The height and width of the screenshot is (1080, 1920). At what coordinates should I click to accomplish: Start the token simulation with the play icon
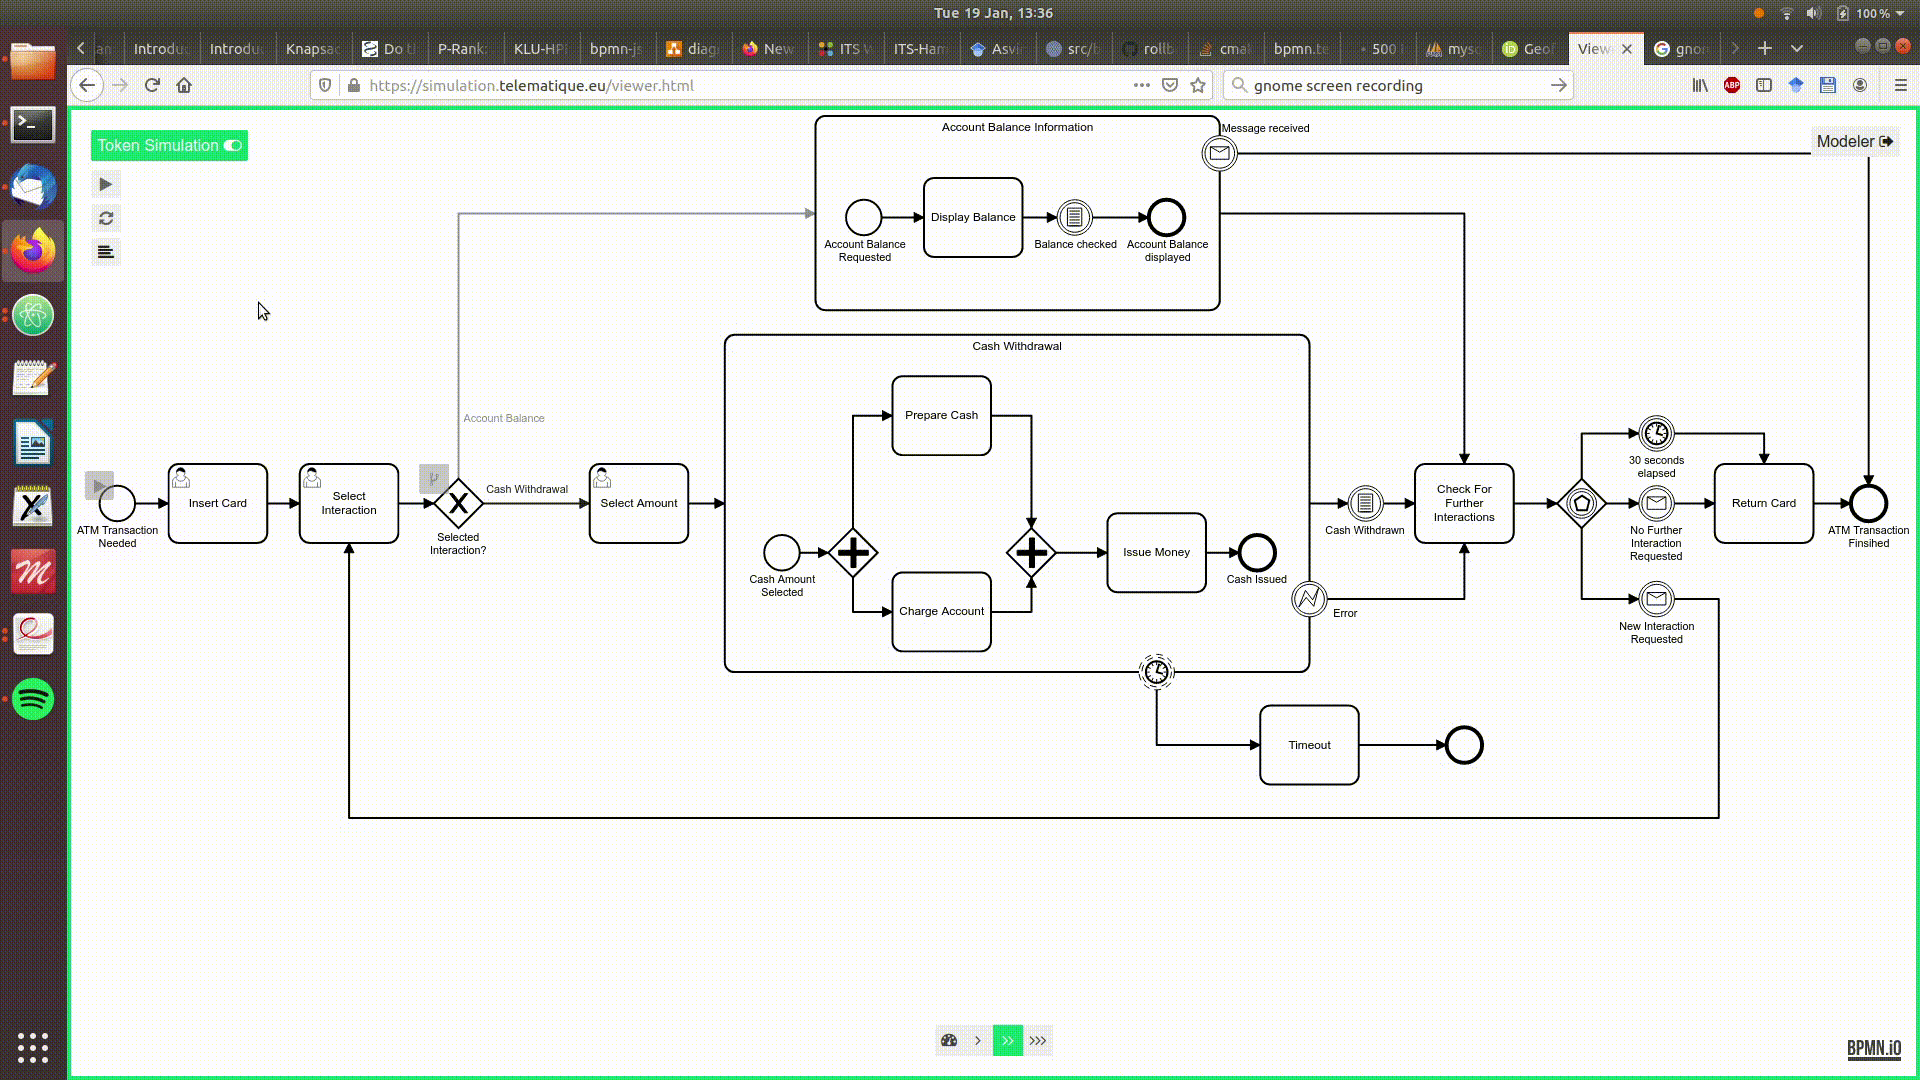106,184
